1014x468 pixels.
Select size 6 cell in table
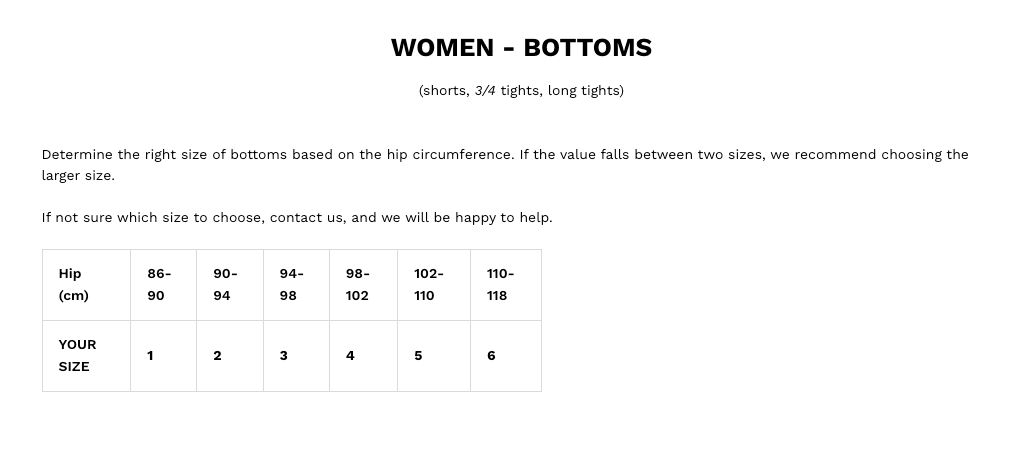point(506,356)
